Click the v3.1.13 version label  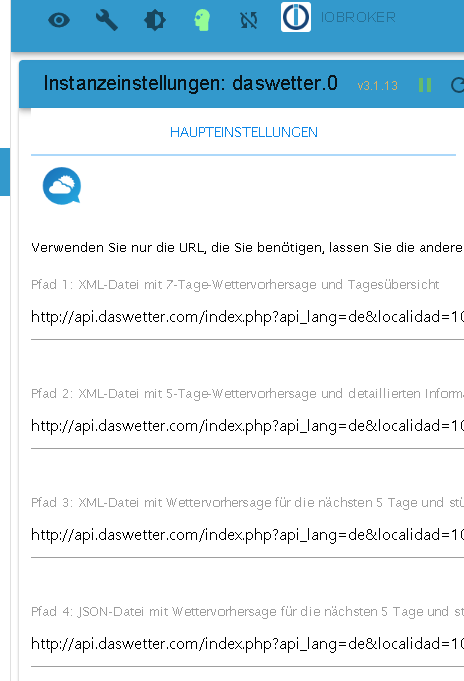pos(378,86)
